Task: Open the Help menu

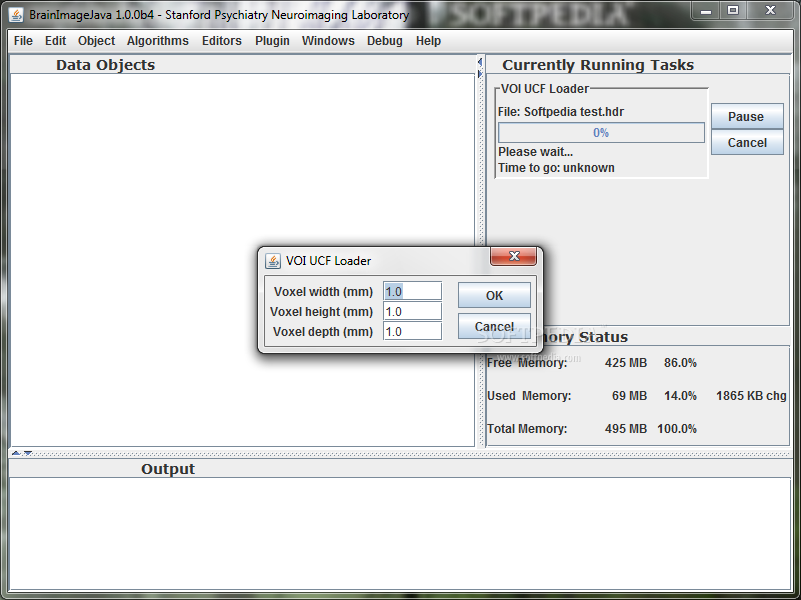Action: click(428, 41)
